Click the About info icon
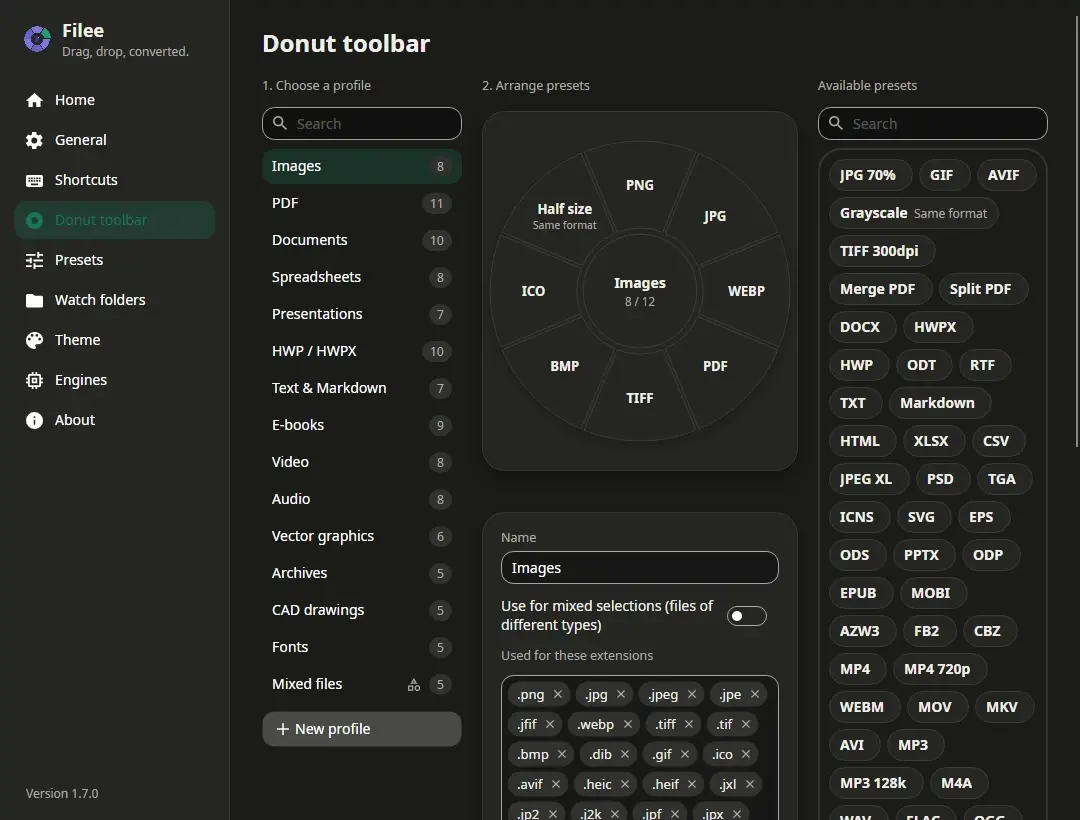1080x820 pixels. [34, 420]
